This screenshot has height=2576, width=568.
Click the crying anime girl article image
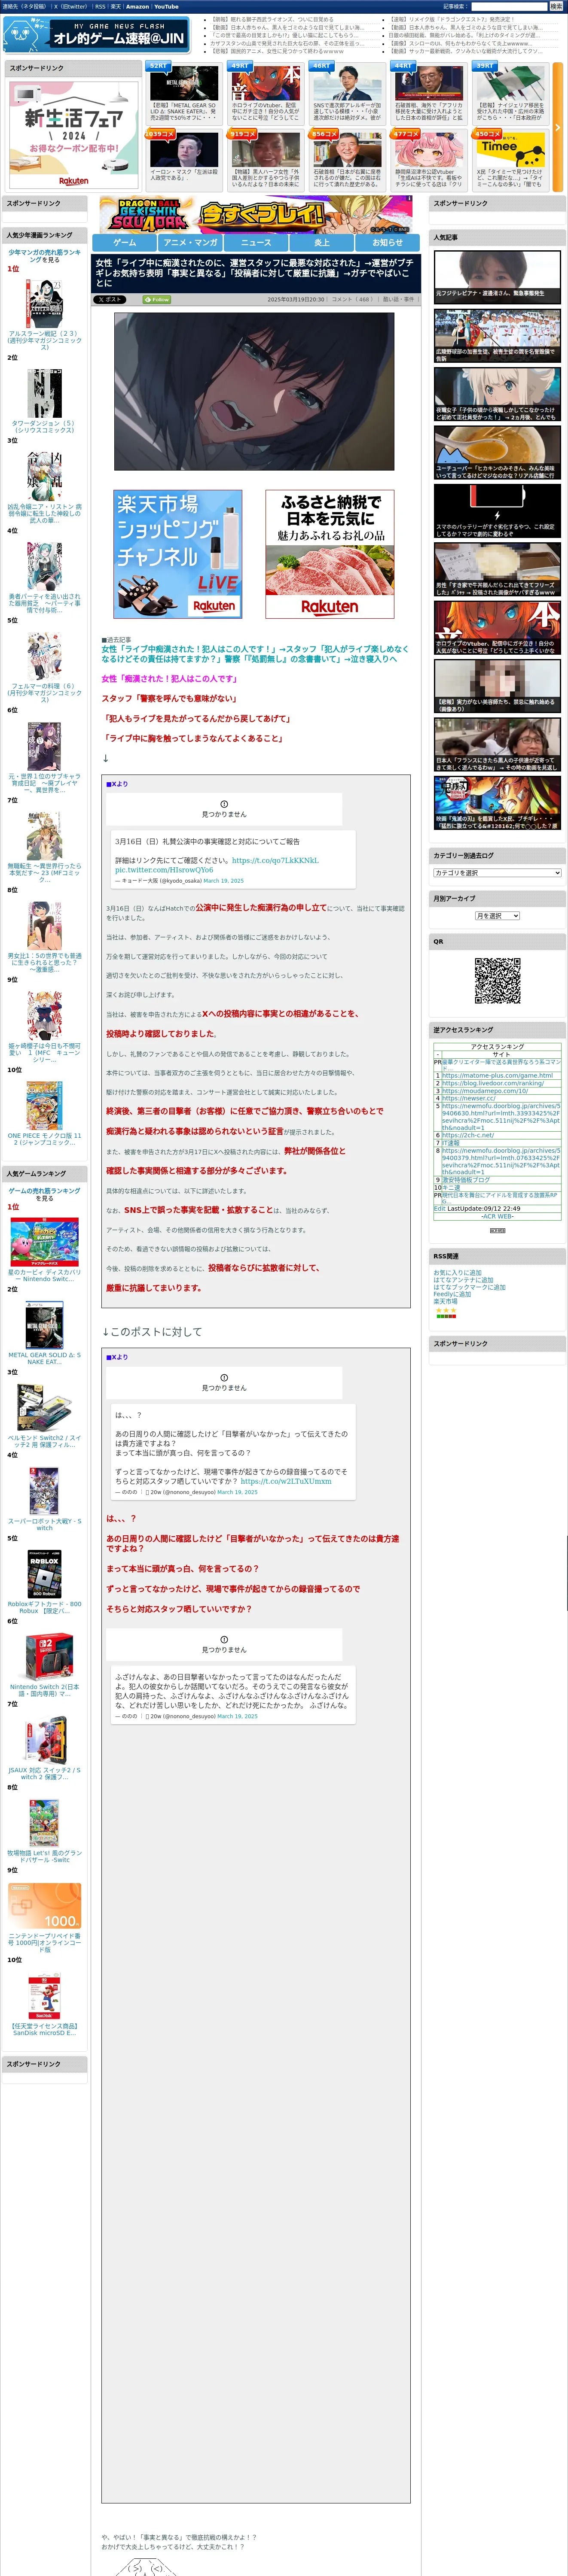point(254,391)
